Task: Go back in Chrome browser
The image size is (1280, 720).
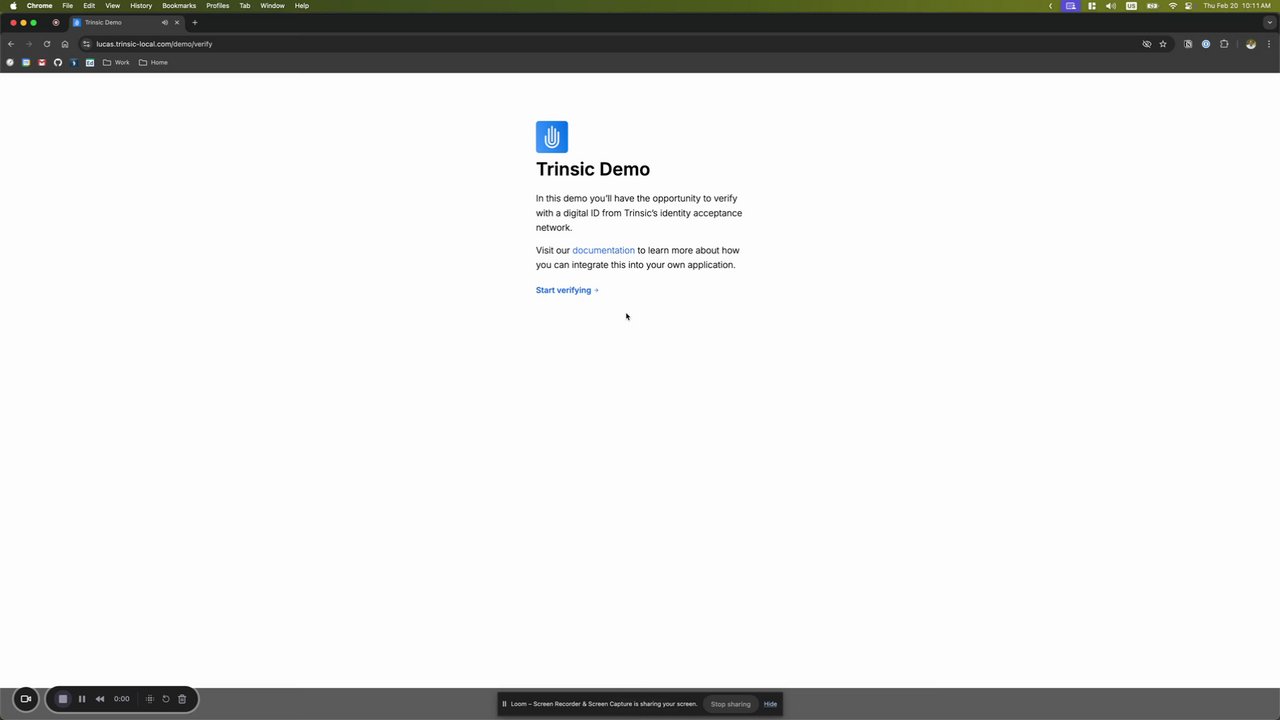Action: pyautogui.click(x=11, y=44)
